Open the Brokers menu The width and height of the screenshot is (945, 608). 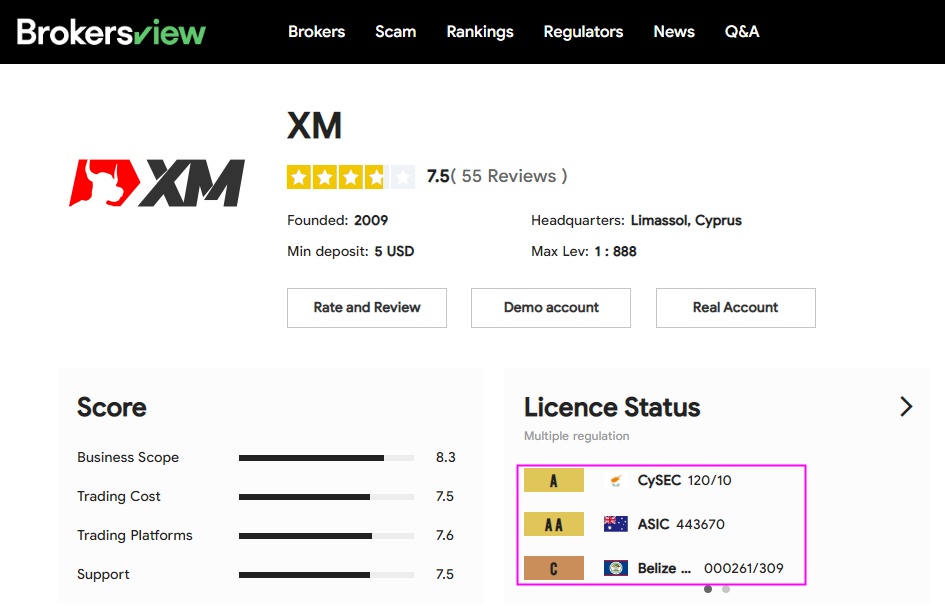(x=316, y=31)
